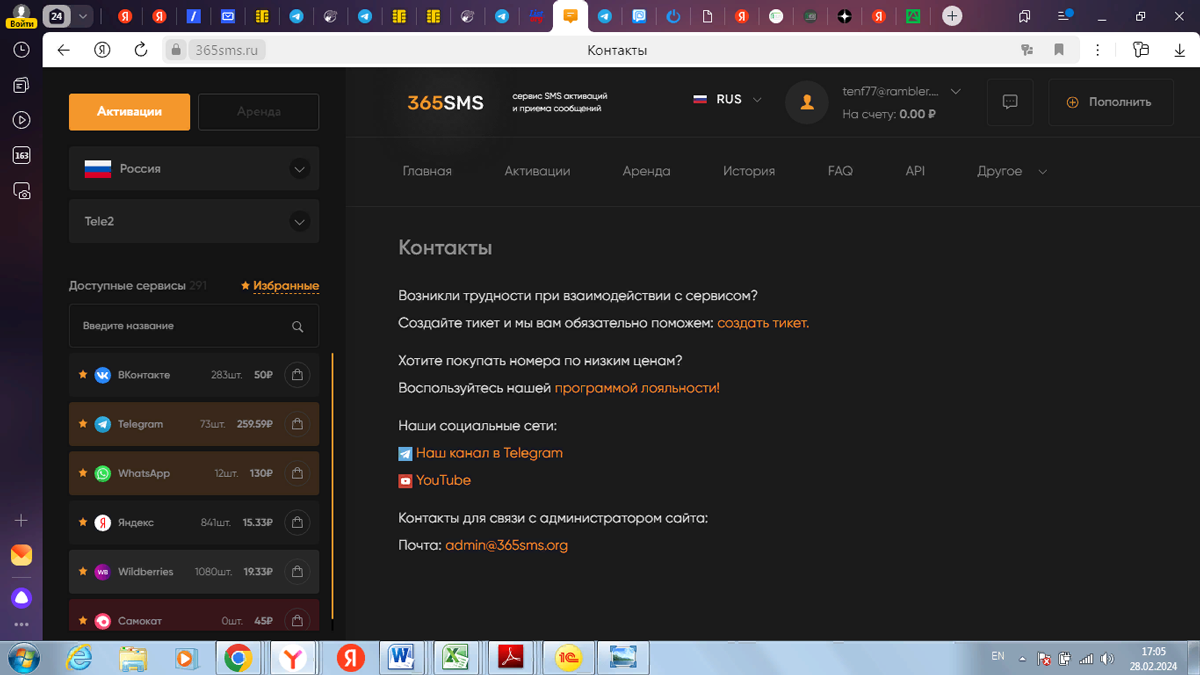Viewport: 1200px width, 675px height.
Task: Click the orange services list scrollbar
Action: (332, 488)
